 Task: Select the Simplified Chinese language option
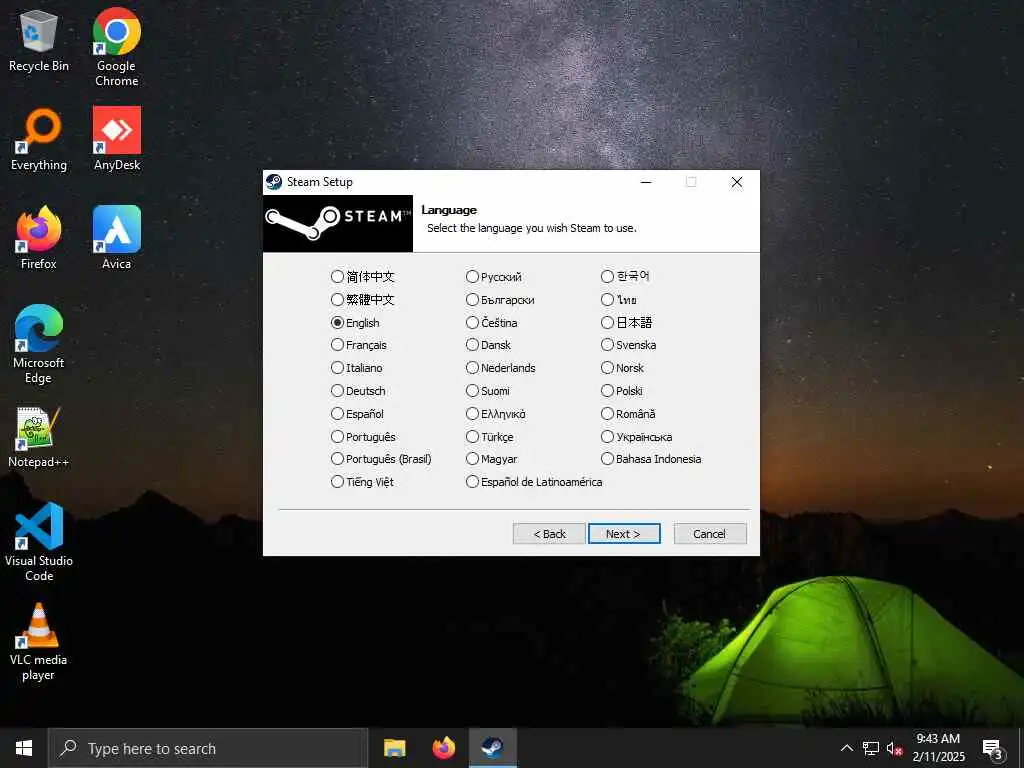(362, 277)
